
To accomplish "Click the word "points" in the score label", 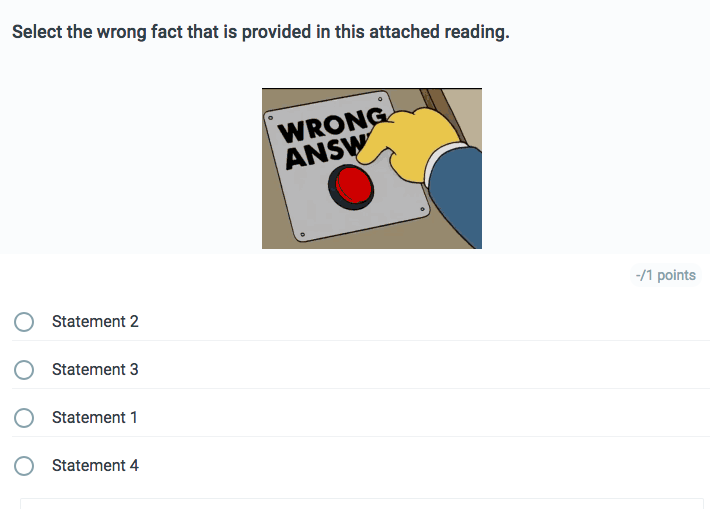I will (x=676, y=275).
